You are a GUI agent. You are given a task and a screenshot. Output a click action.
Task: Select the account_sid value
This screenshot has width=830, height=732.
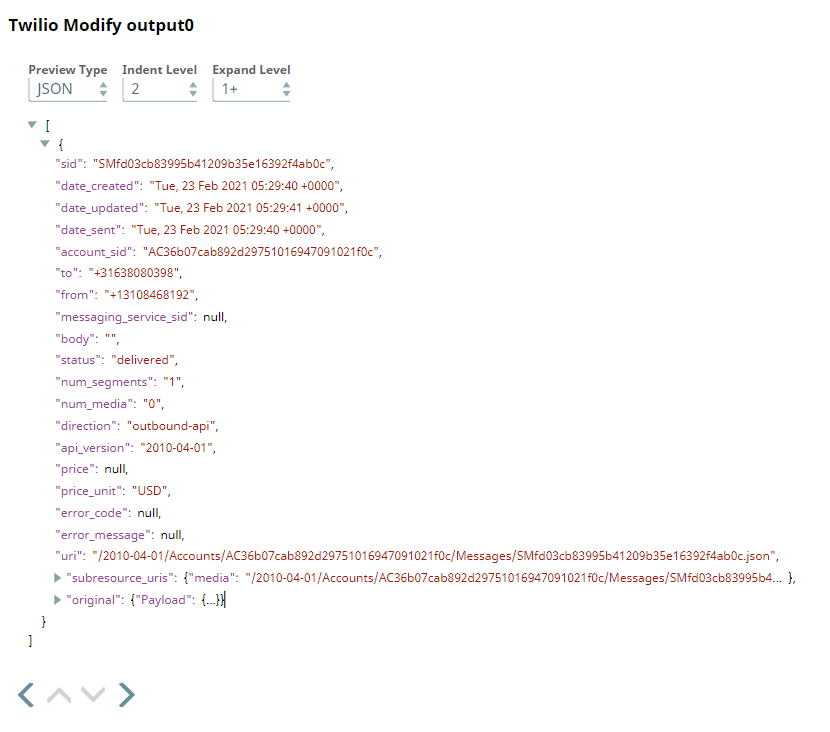(260, 252)
